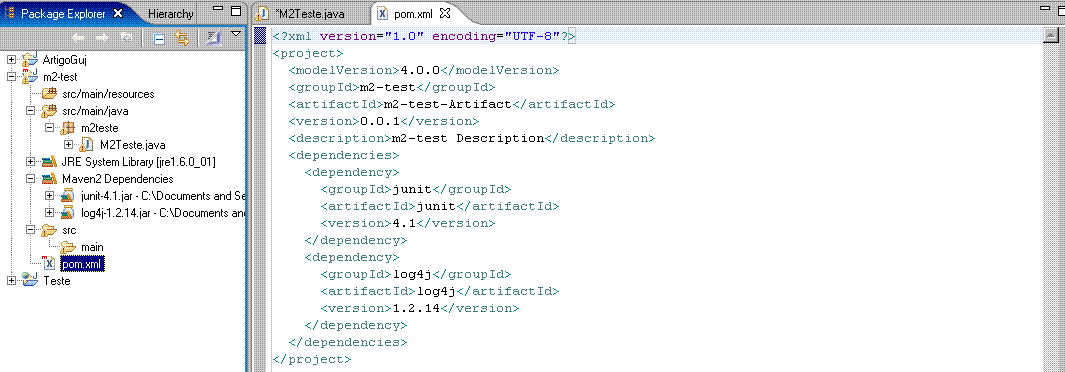Click the forward arrow in Package Explorer
The image size is (1065, 372).
click(x=103, y=38)
